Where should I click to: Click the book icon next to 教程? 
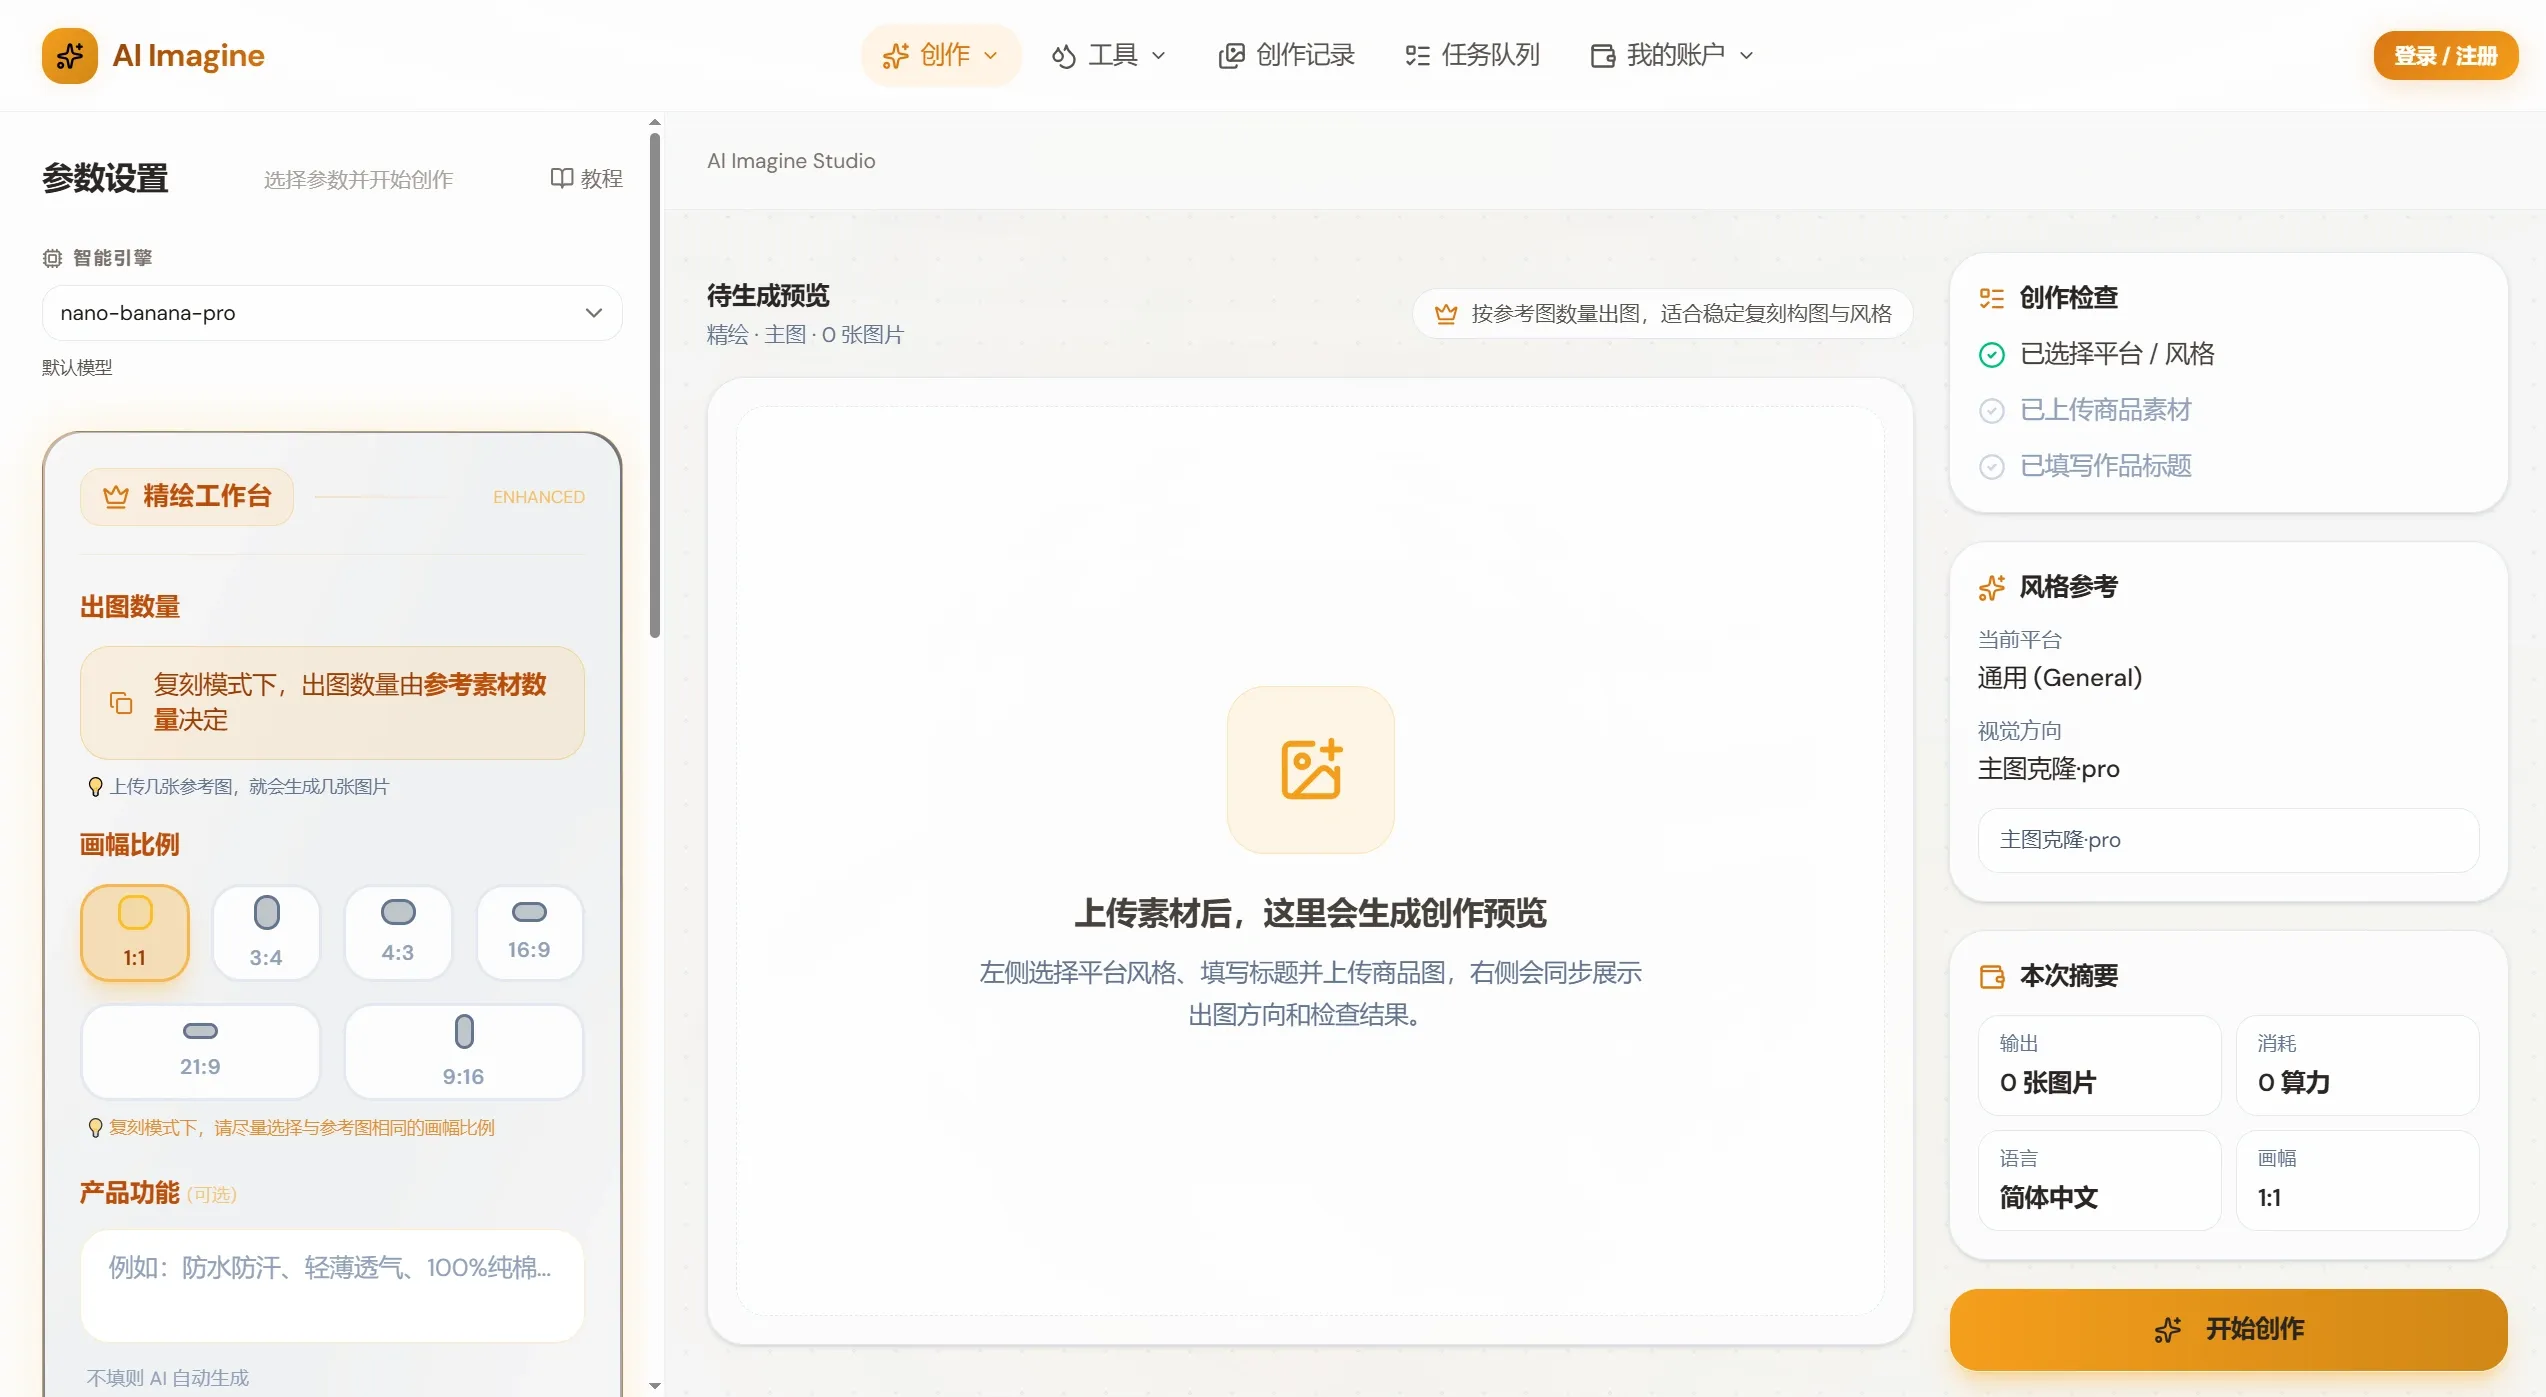pos(561,178)
